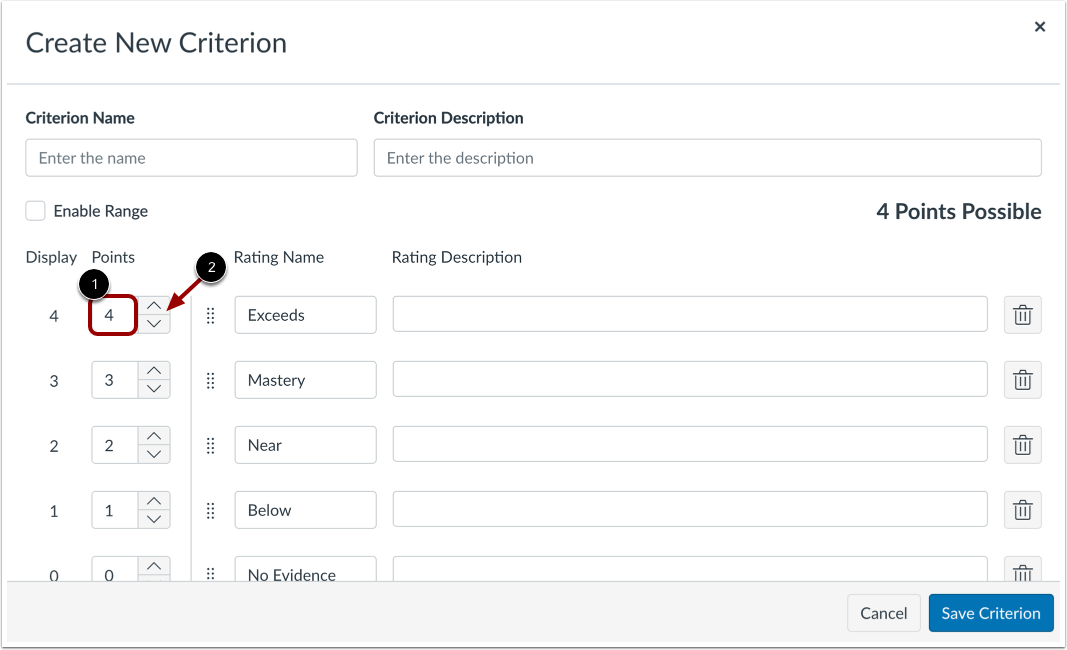This screenshot has height=650, width=1067.
Task: Click the Mastery rating description field
Action: click(689, 380)
